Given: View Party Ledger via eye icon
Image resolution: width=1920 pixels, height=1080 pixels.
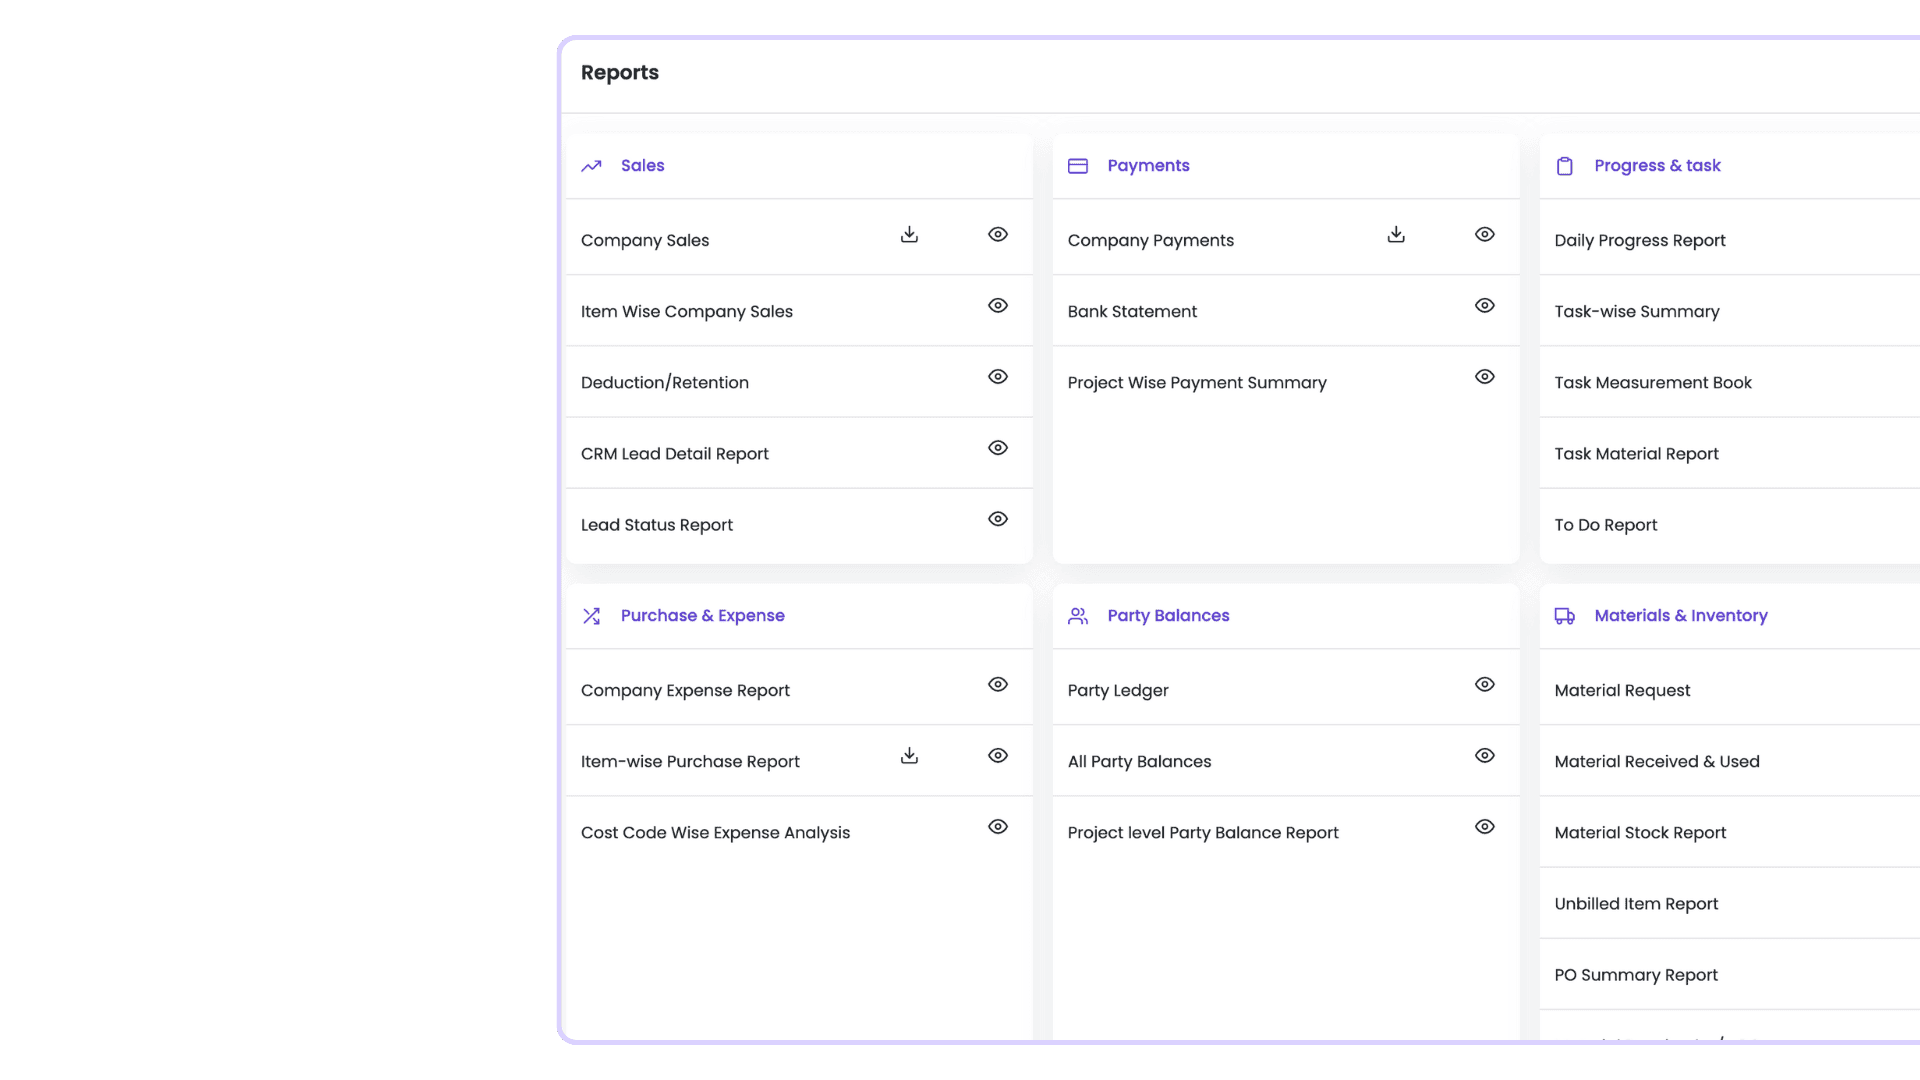Looking at the screenshot, I should point(1484,684).
